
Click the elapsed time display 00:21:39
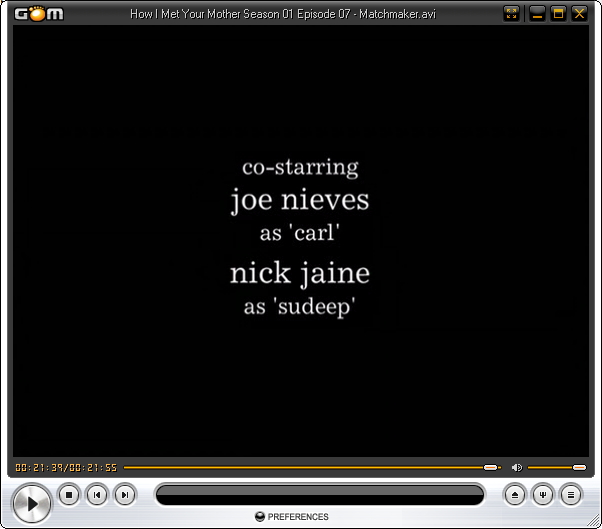coord(39,468)
